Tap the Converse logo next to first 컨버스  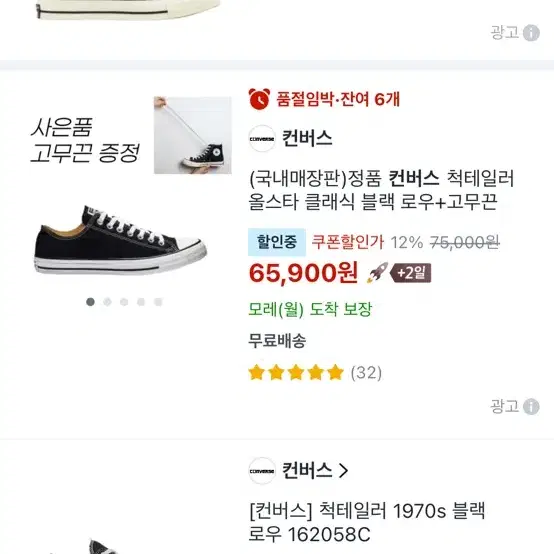click(x=262, y=138)
